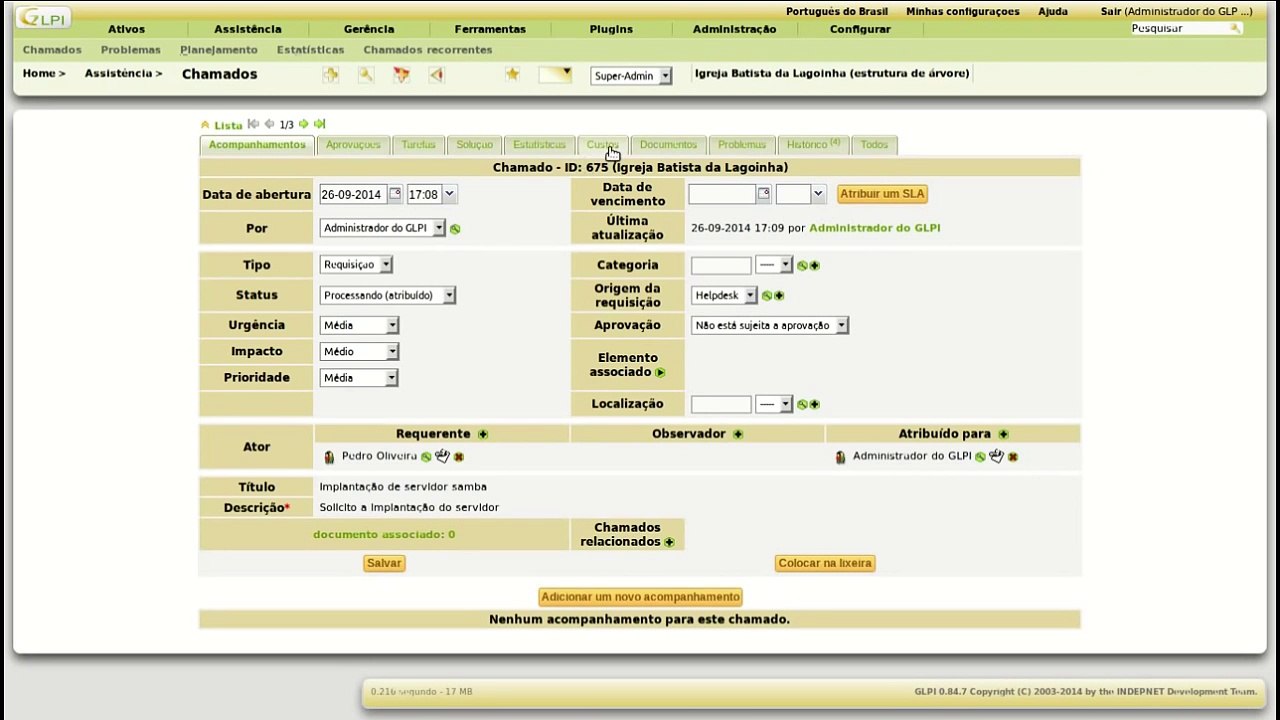The height and width of the screenshot is (720, 1280).
Task: Click the templates icon beside the search icon
Action: point(401,74)
